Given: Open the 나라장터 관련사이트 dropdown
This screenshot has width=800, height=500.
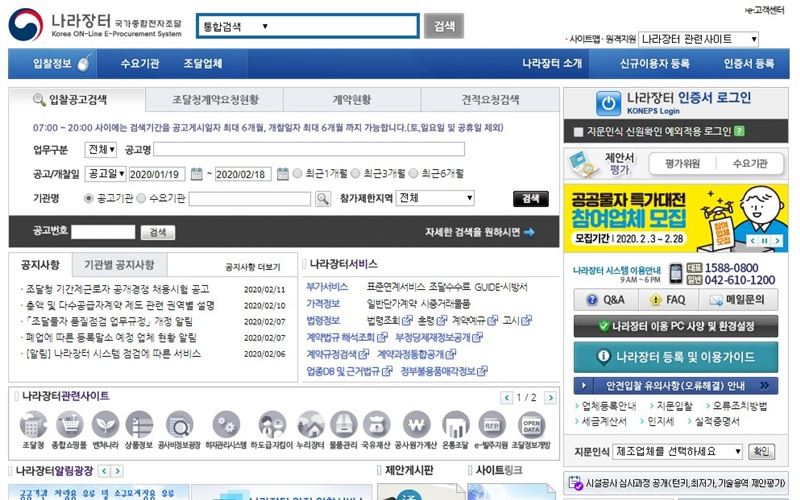Looking at the screenshot, I should pyautogui.click(x=698, y=39).
